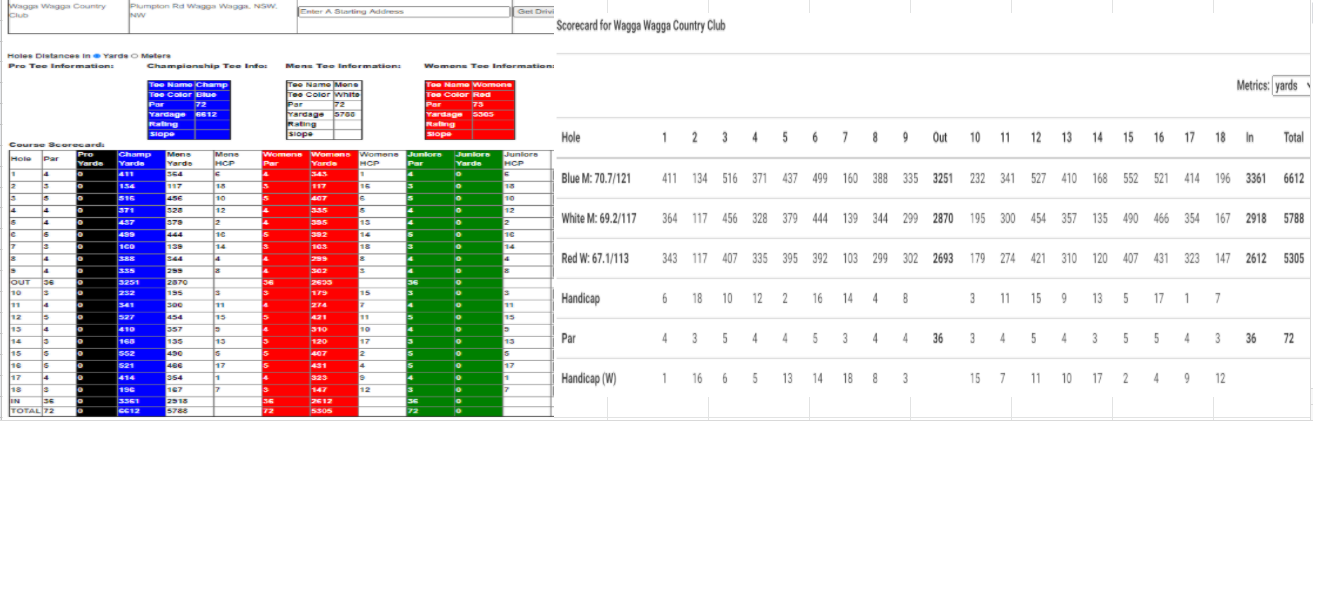Screen dimensions: 1332x610
Task: Click the Scorecard for Wagga Wagga Country Club title
Action: coord(641,25)
